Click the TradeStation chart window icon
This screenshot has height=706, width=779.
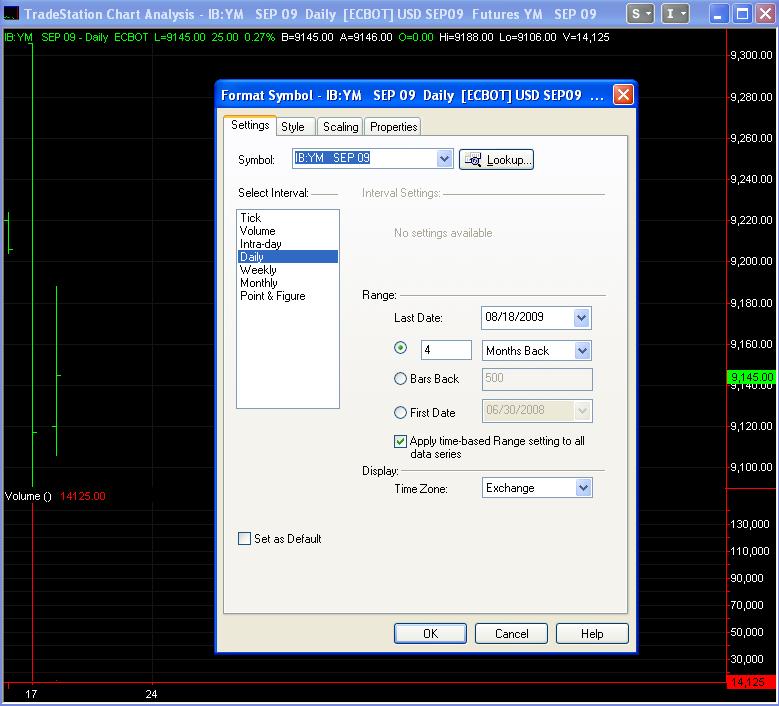coord(11,13)
